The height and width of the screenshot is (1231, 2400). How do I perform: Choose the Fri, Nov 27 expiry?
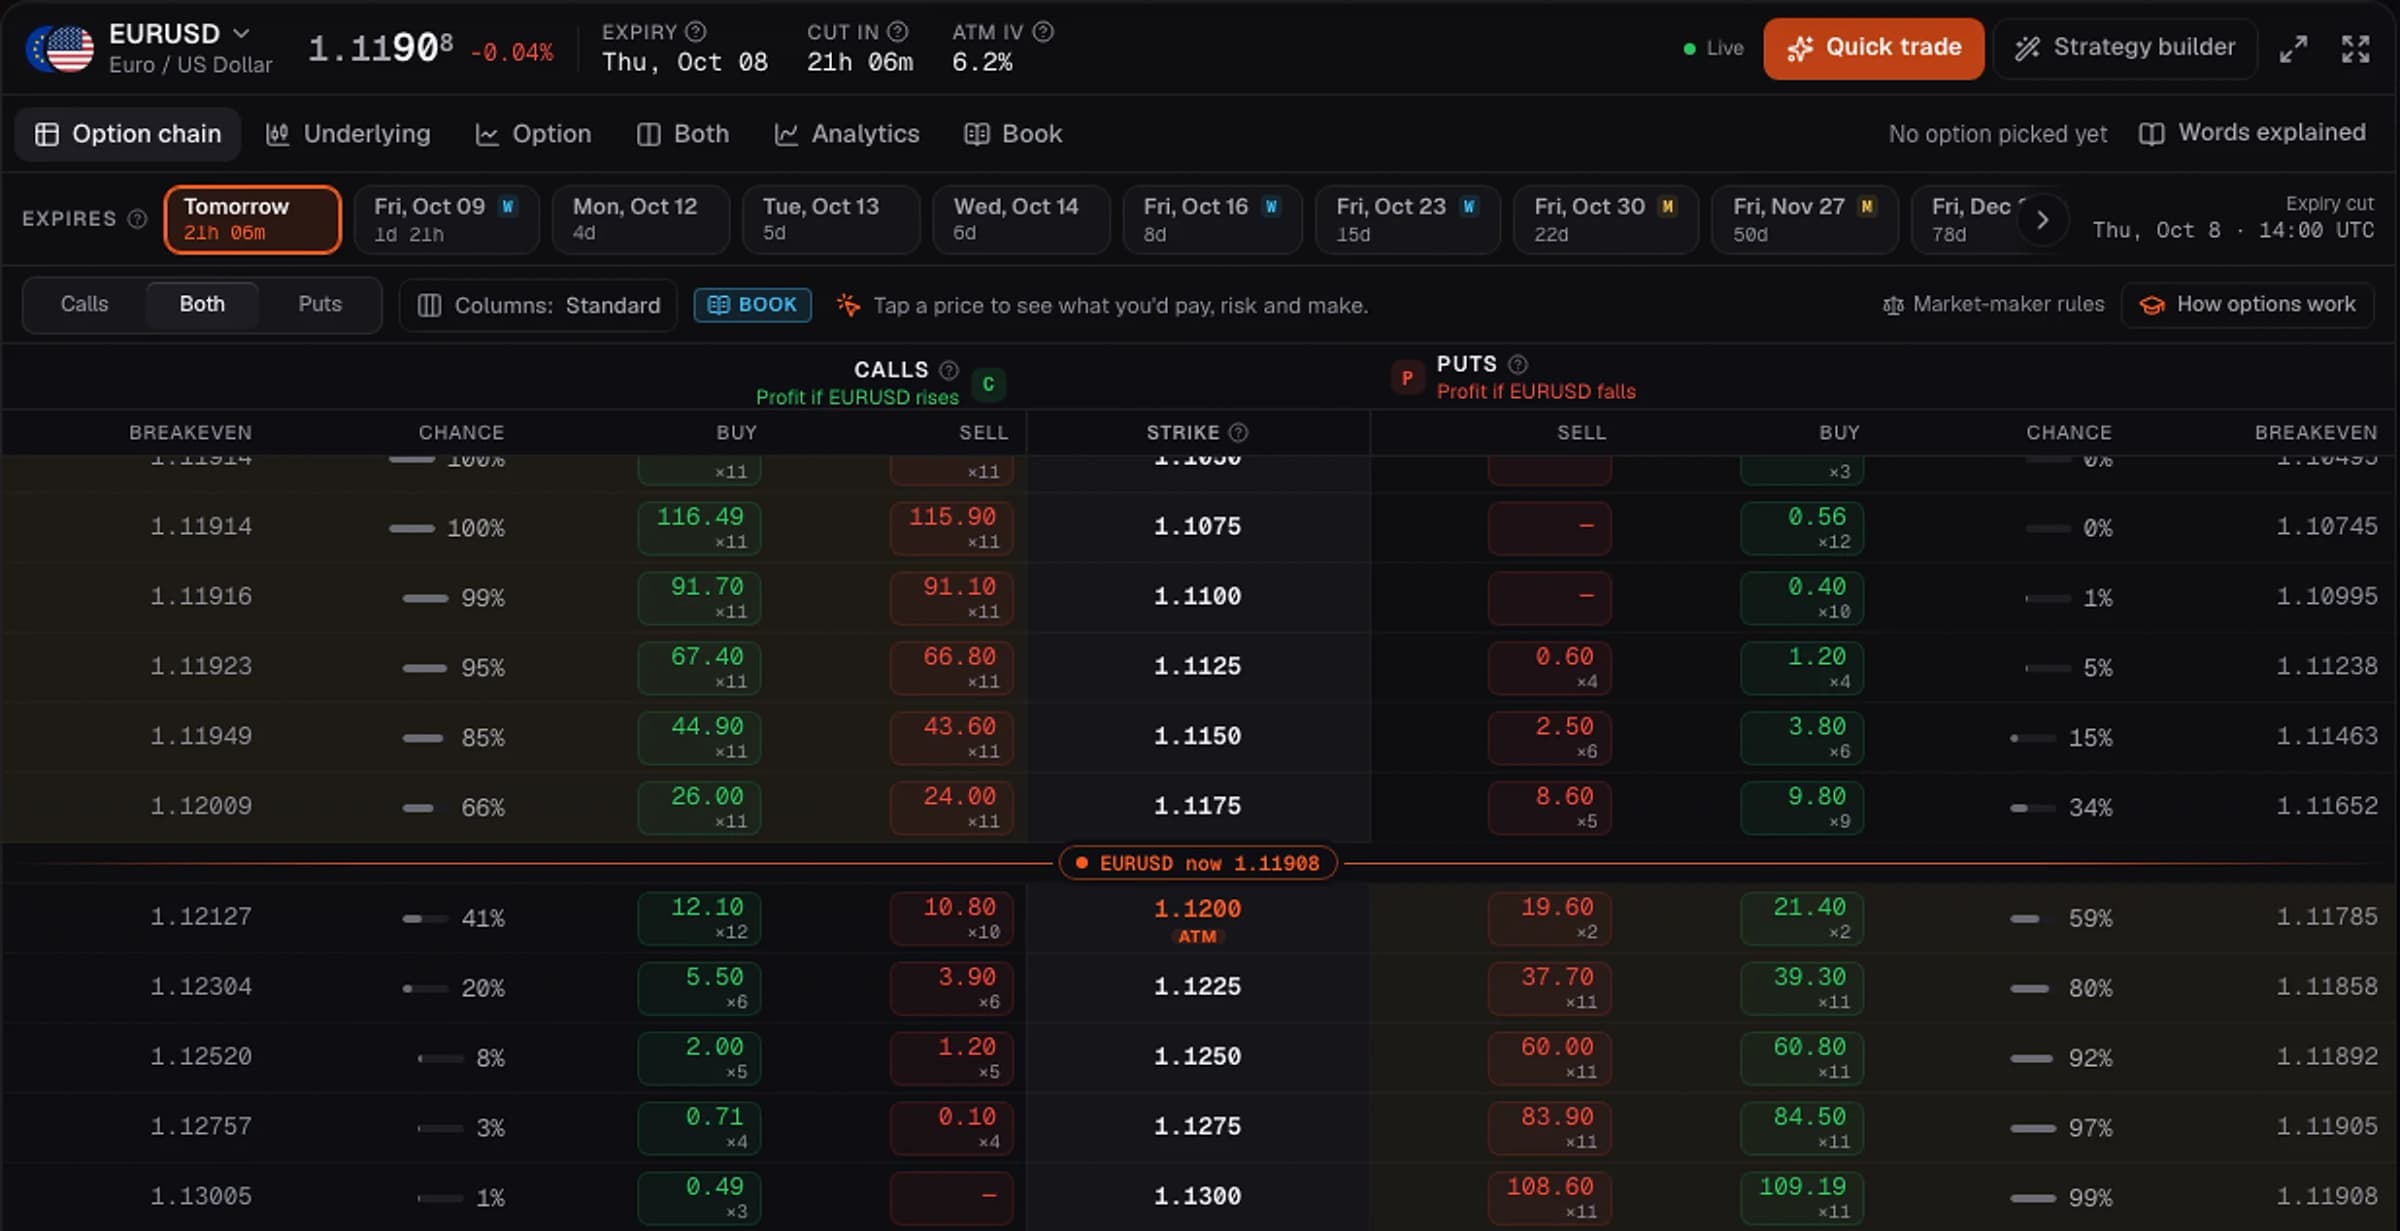1804,219
